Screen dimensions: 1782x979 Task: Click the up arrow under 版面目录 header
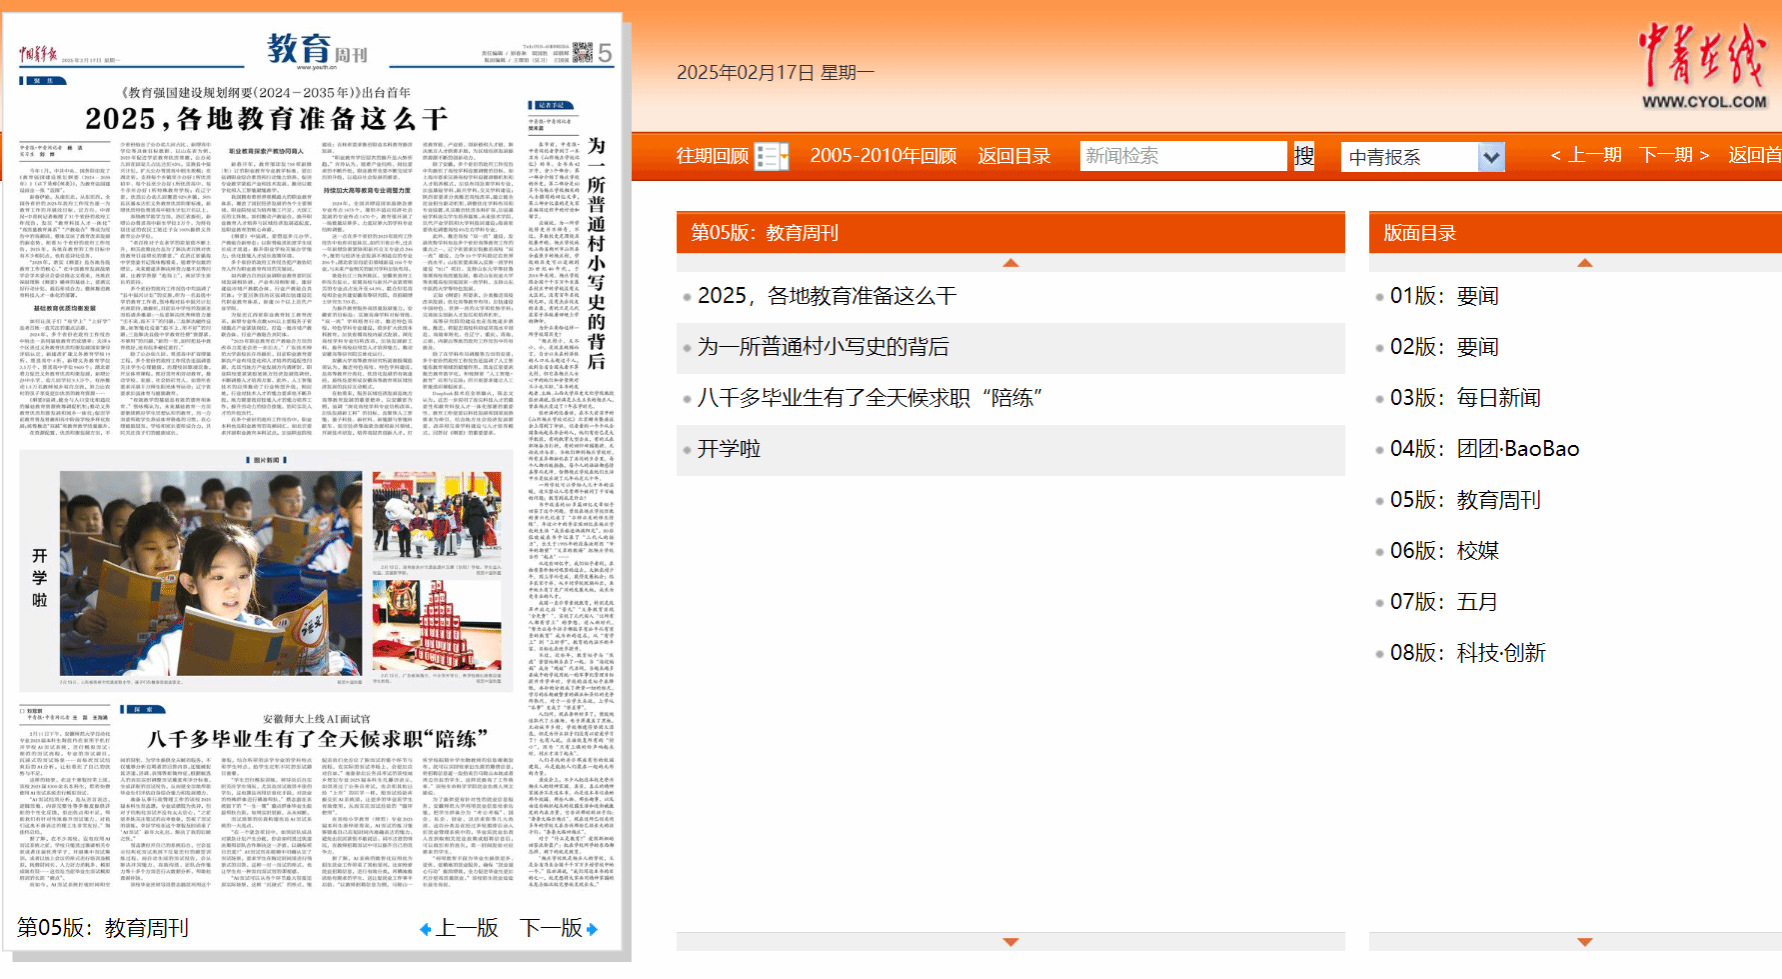tap(1585, 263)
